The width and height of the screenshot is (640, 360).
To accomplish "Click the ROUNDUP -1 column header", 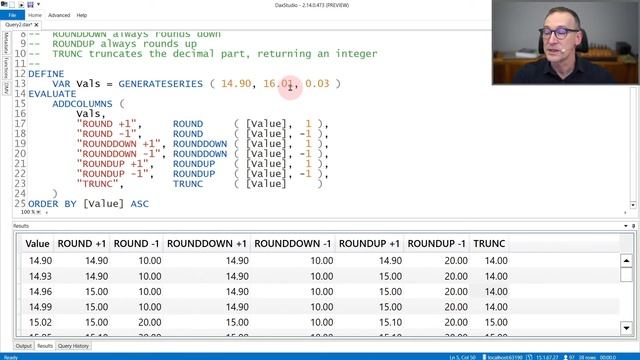I will [436, 244].
